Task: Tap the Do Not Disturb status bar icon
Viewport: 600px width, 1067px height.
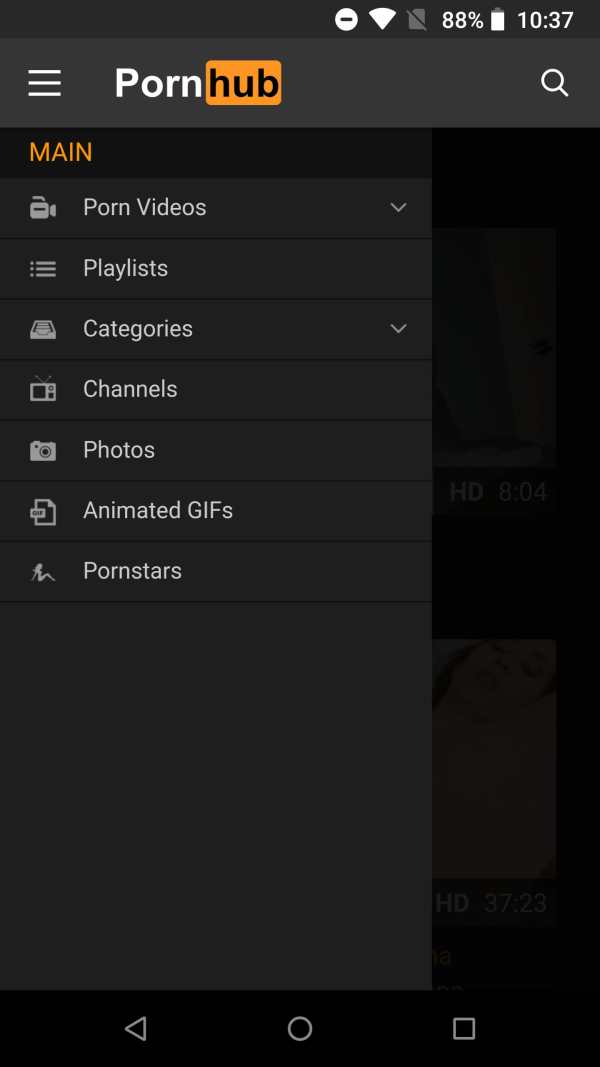Action: click(346, 20)
